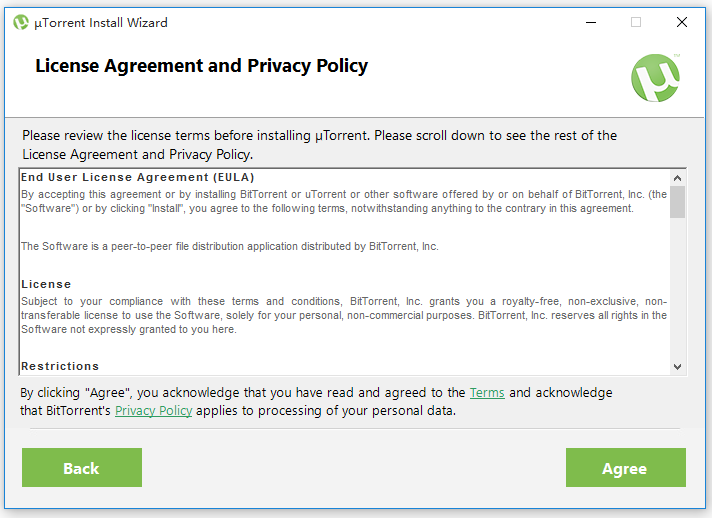This screenshot has width=712, height=518.
Task: Click the 'Restrictions' section heading
Action: pyautogui.click(x=60, y=367)
